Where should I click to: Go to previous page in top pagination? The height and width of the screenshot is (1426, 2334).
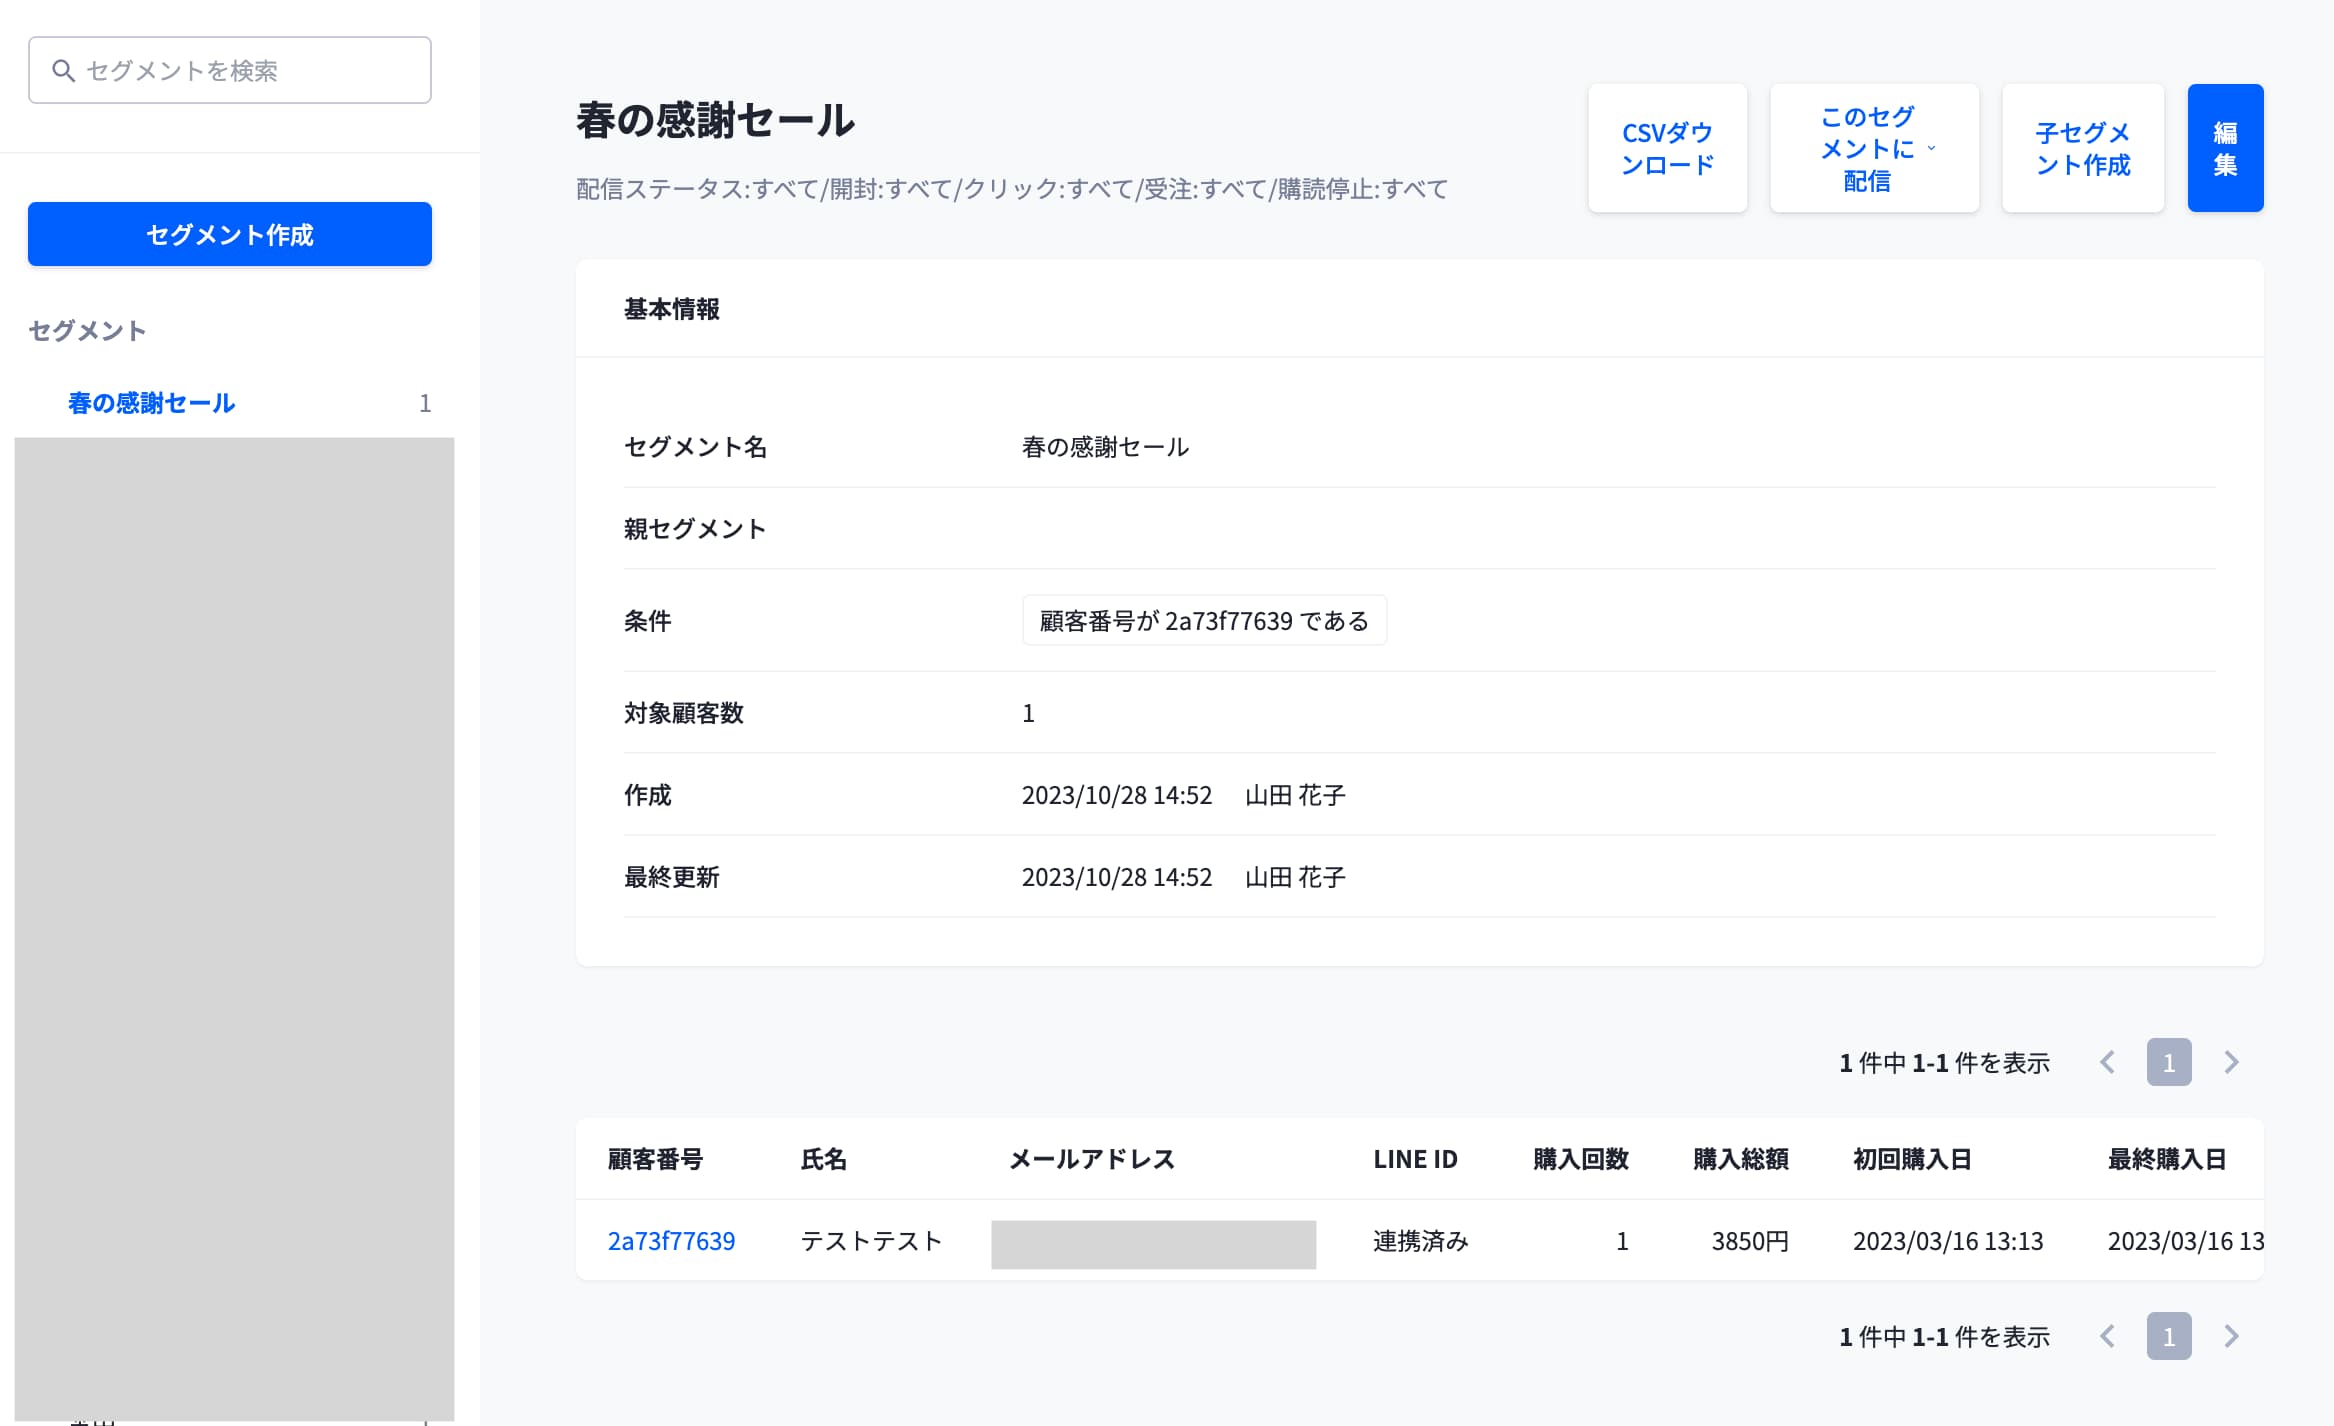(x=2107, y=1062)
